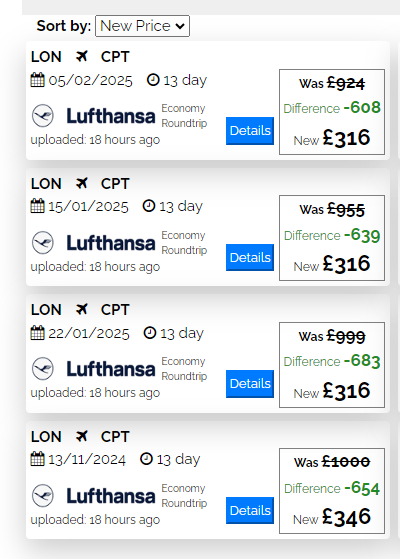Click the price box with Difference -639
The height and width of the screenshot is (559, 400).
pyautogui.click(x=332, y=238)
